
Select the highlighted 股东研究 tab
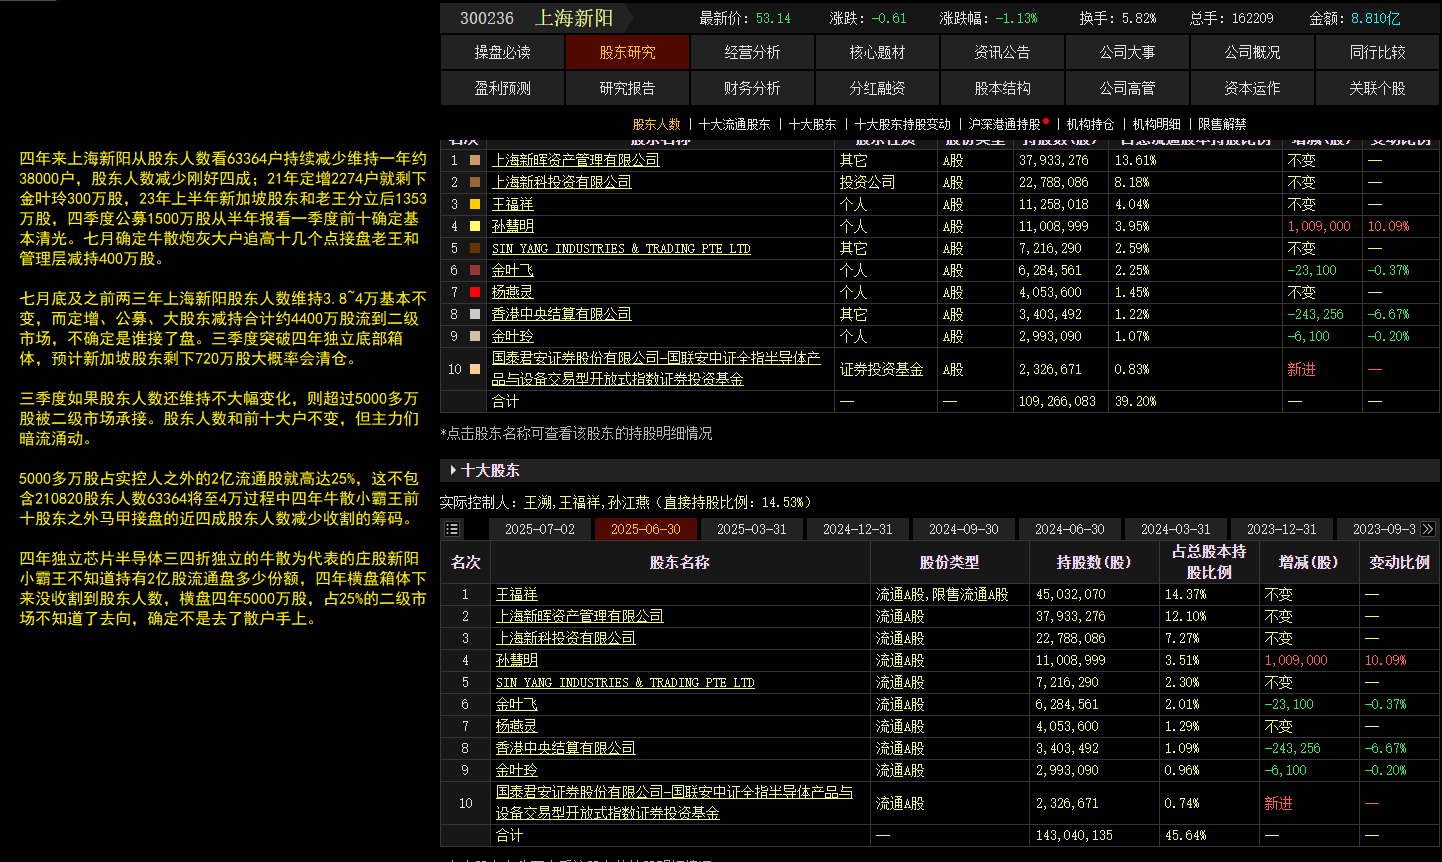pos(628,52)
